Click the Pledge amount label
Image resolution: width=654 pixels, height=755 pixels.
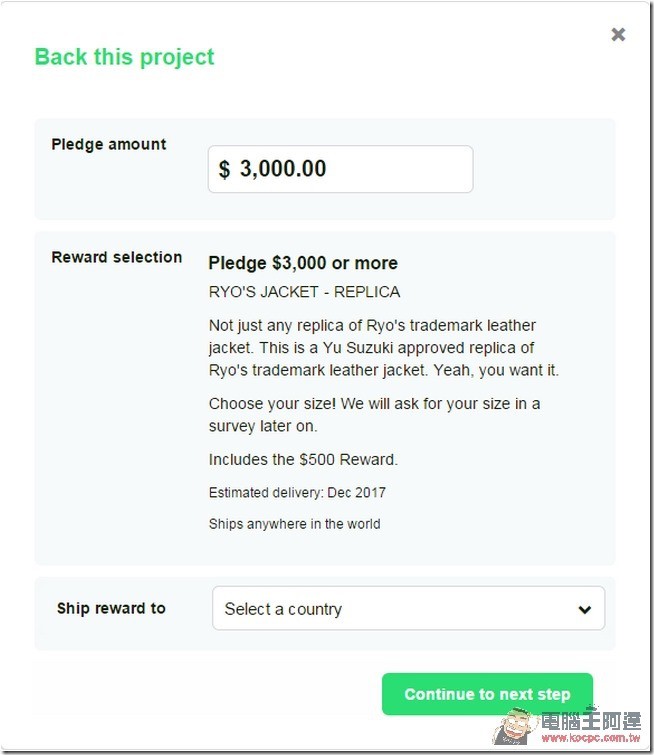point(109,144)
